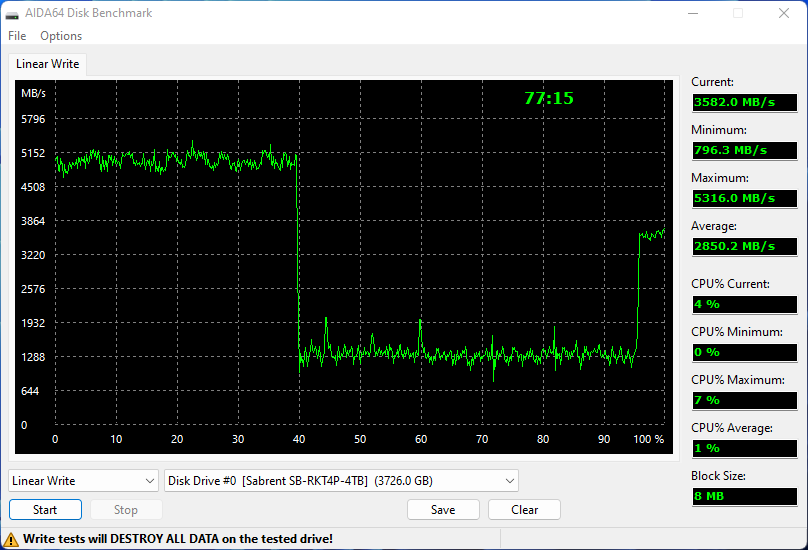
Task: Click the CPU% Maximum 7 % field
Action: coord(745,400)
